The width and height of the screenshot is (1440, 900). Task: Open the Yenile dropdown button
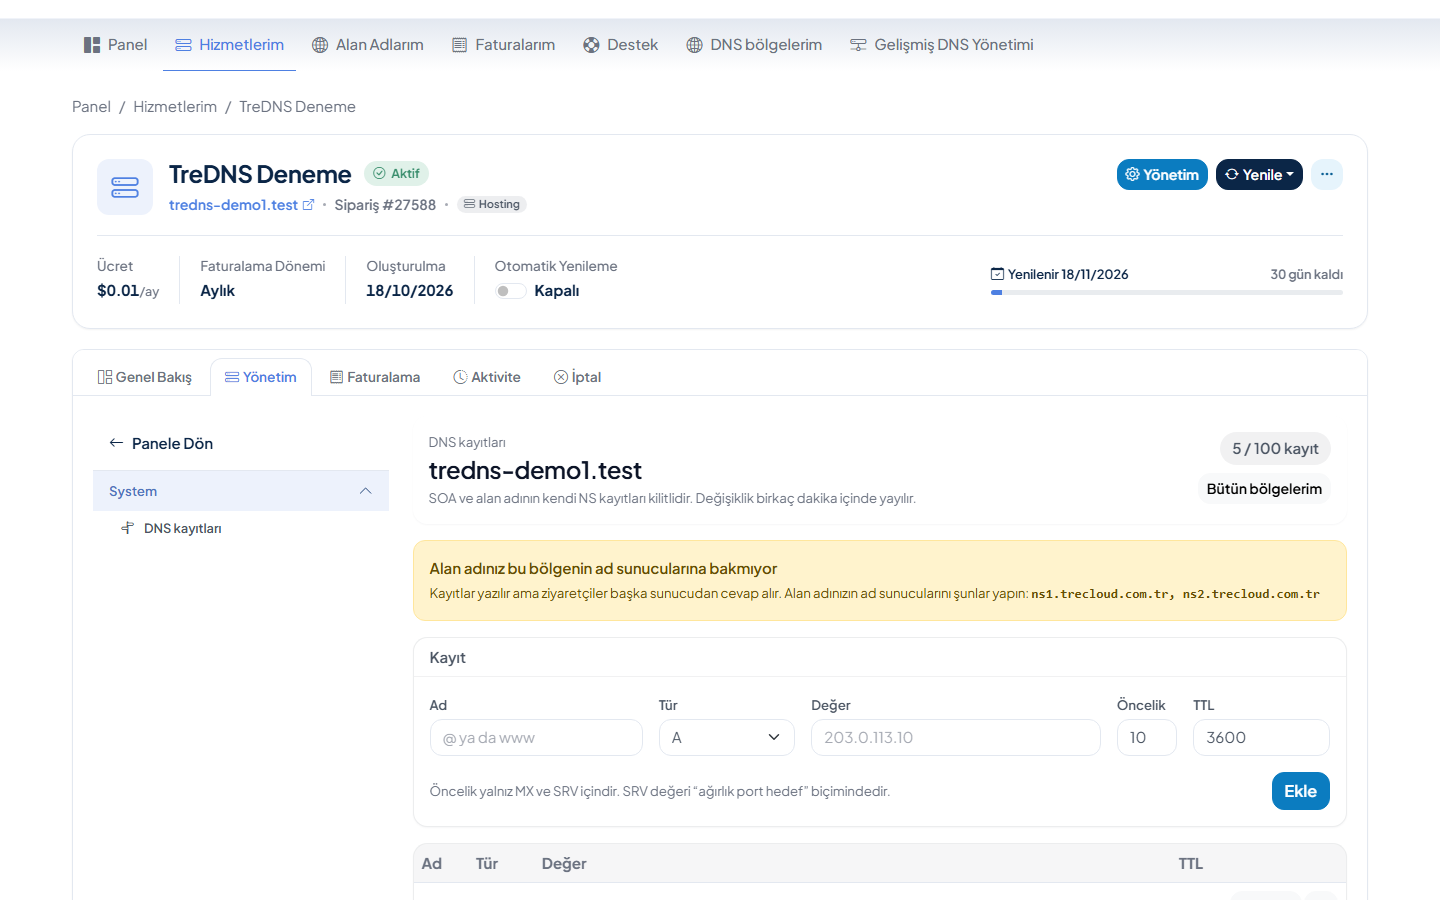pos(1259,174)
